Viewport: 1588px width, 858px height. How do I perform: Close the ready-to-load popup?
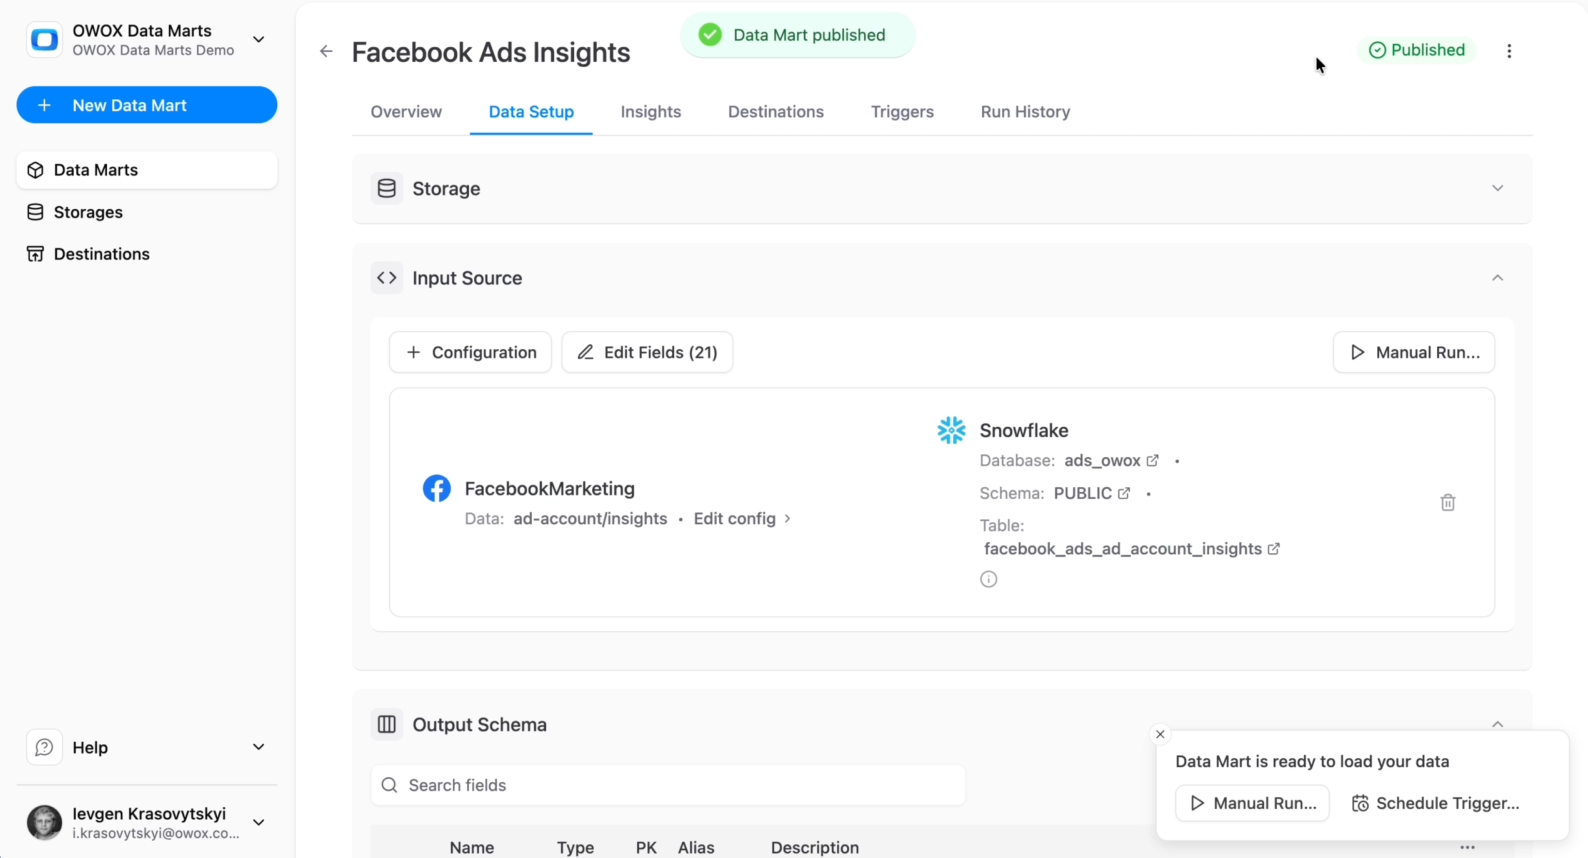tap(1160, 734)
